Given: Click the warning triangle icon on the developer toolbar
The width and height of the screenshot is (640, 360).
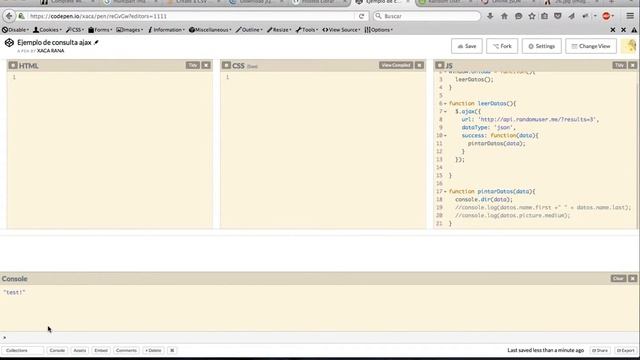Looking at the screenshot, I should point(634,30).
